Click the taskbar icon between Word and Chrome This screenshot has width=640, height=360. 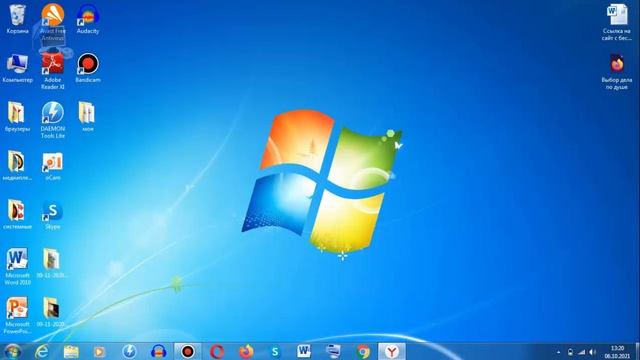point(333,351)
